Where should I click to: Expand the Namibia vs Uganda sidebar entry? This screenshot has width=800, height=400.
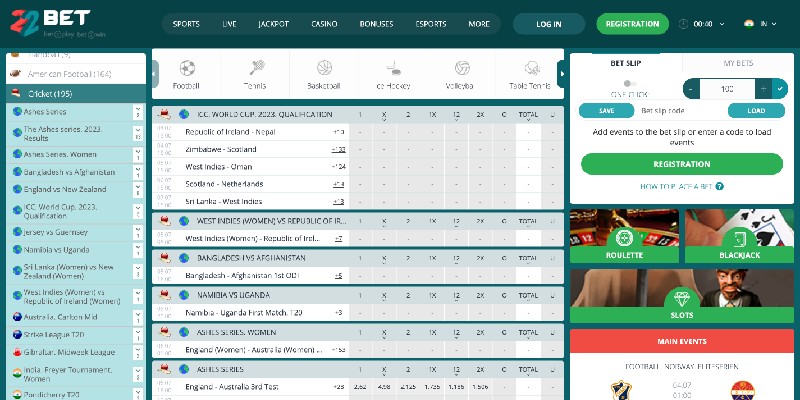tap(138, 250)
